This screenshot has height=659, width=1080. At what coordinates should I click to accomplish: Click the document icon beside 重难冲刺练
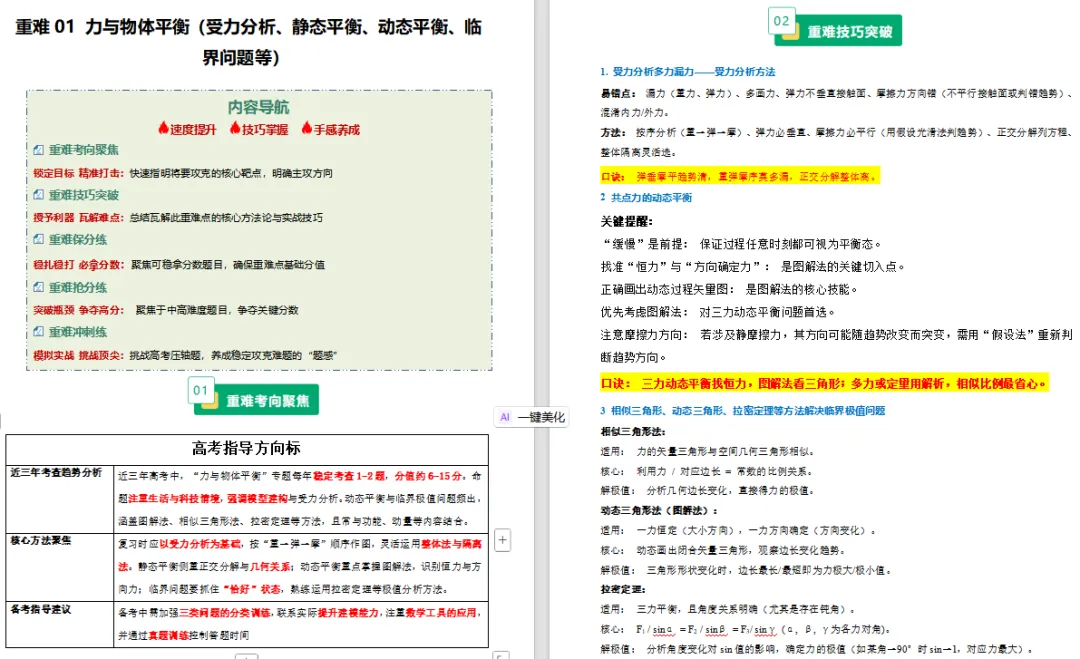[x=39, y=331]
